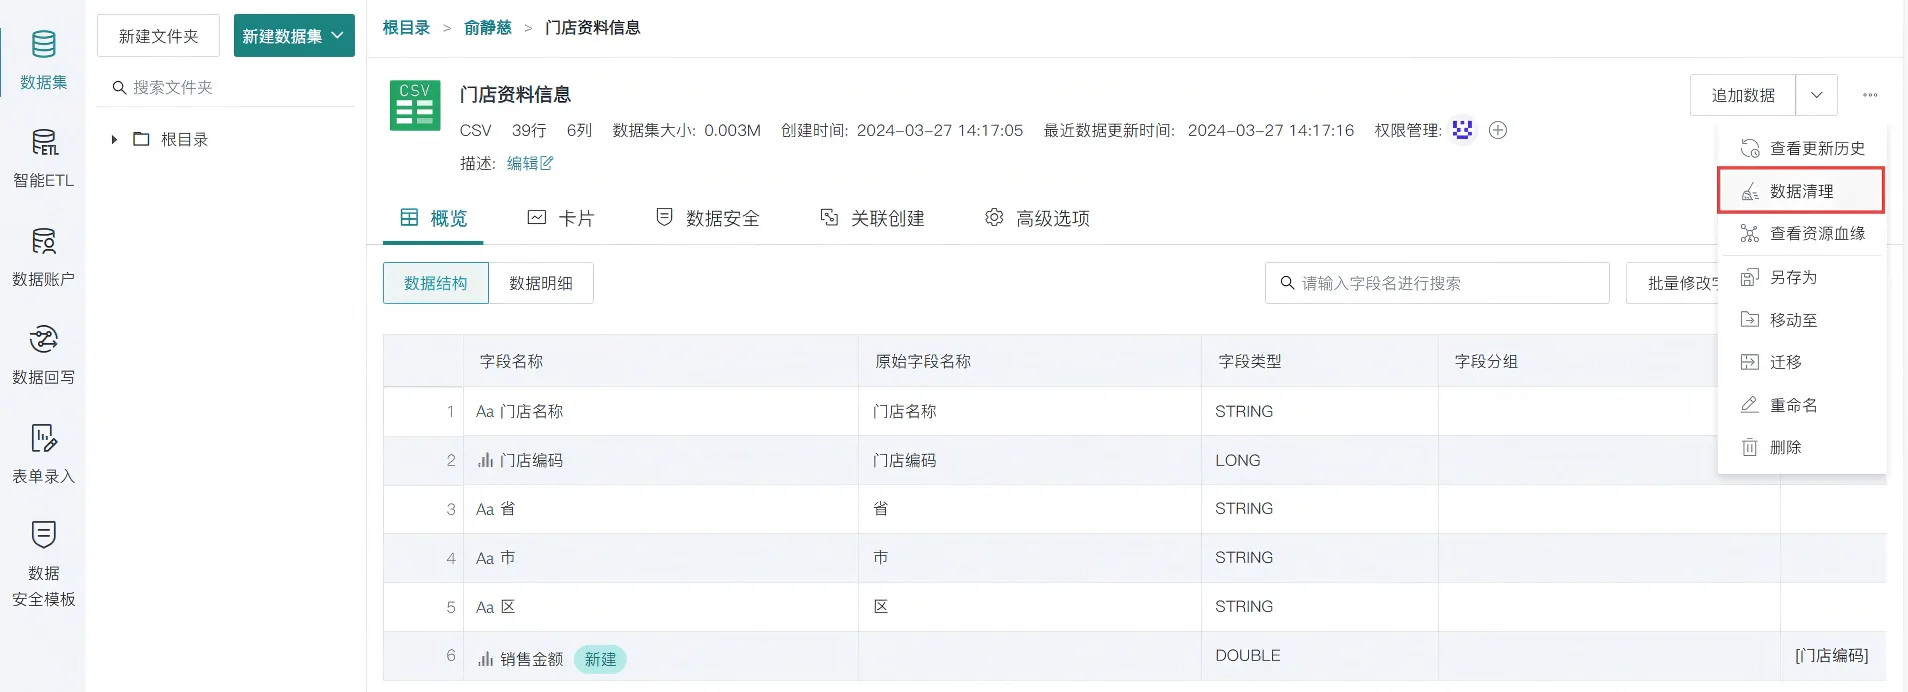
Task: Switch to 数据明细 view toggle
Action: coord(541,283)
